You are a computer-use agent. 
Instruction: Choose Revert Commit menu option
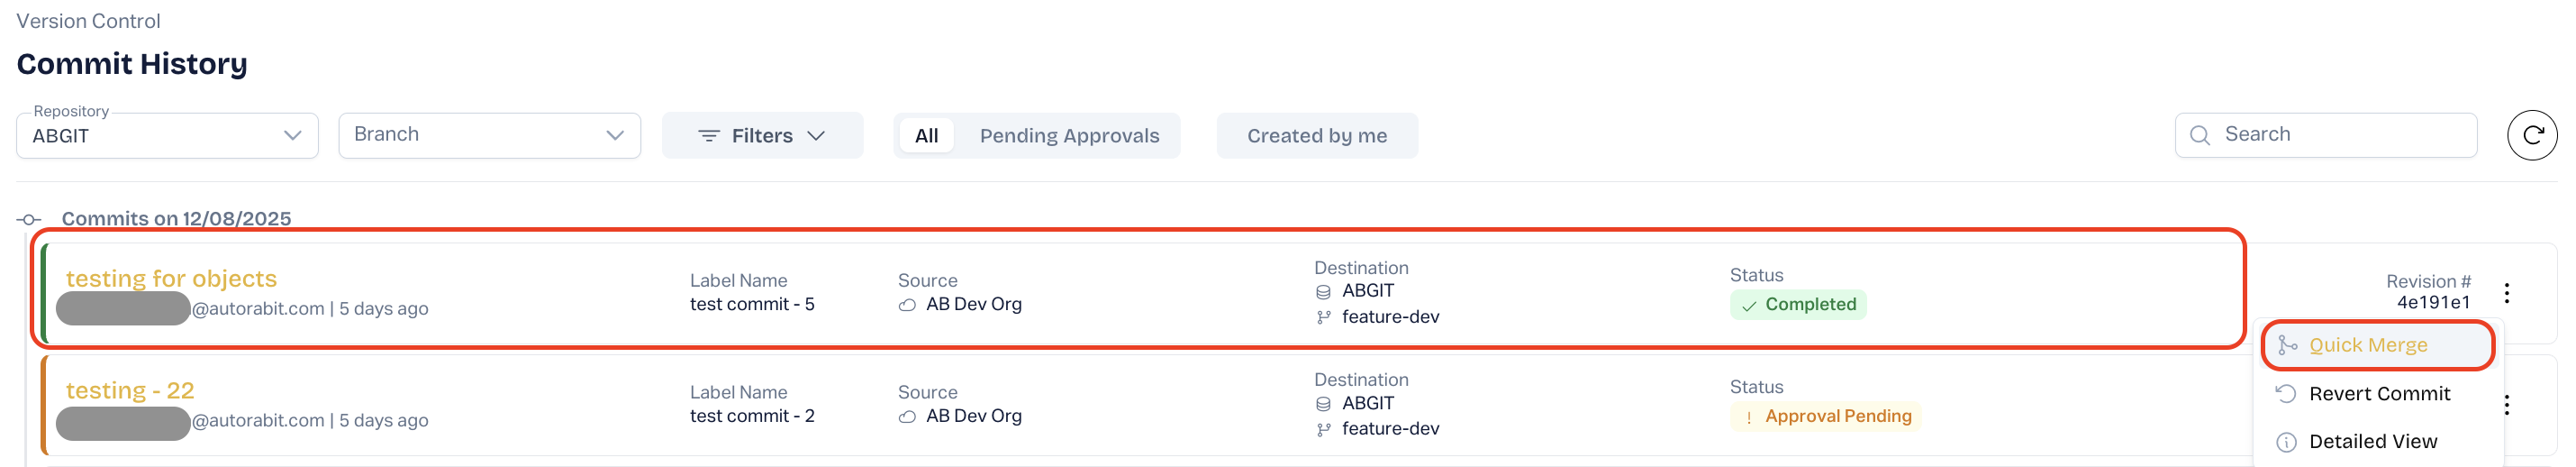pos(2379,394)
